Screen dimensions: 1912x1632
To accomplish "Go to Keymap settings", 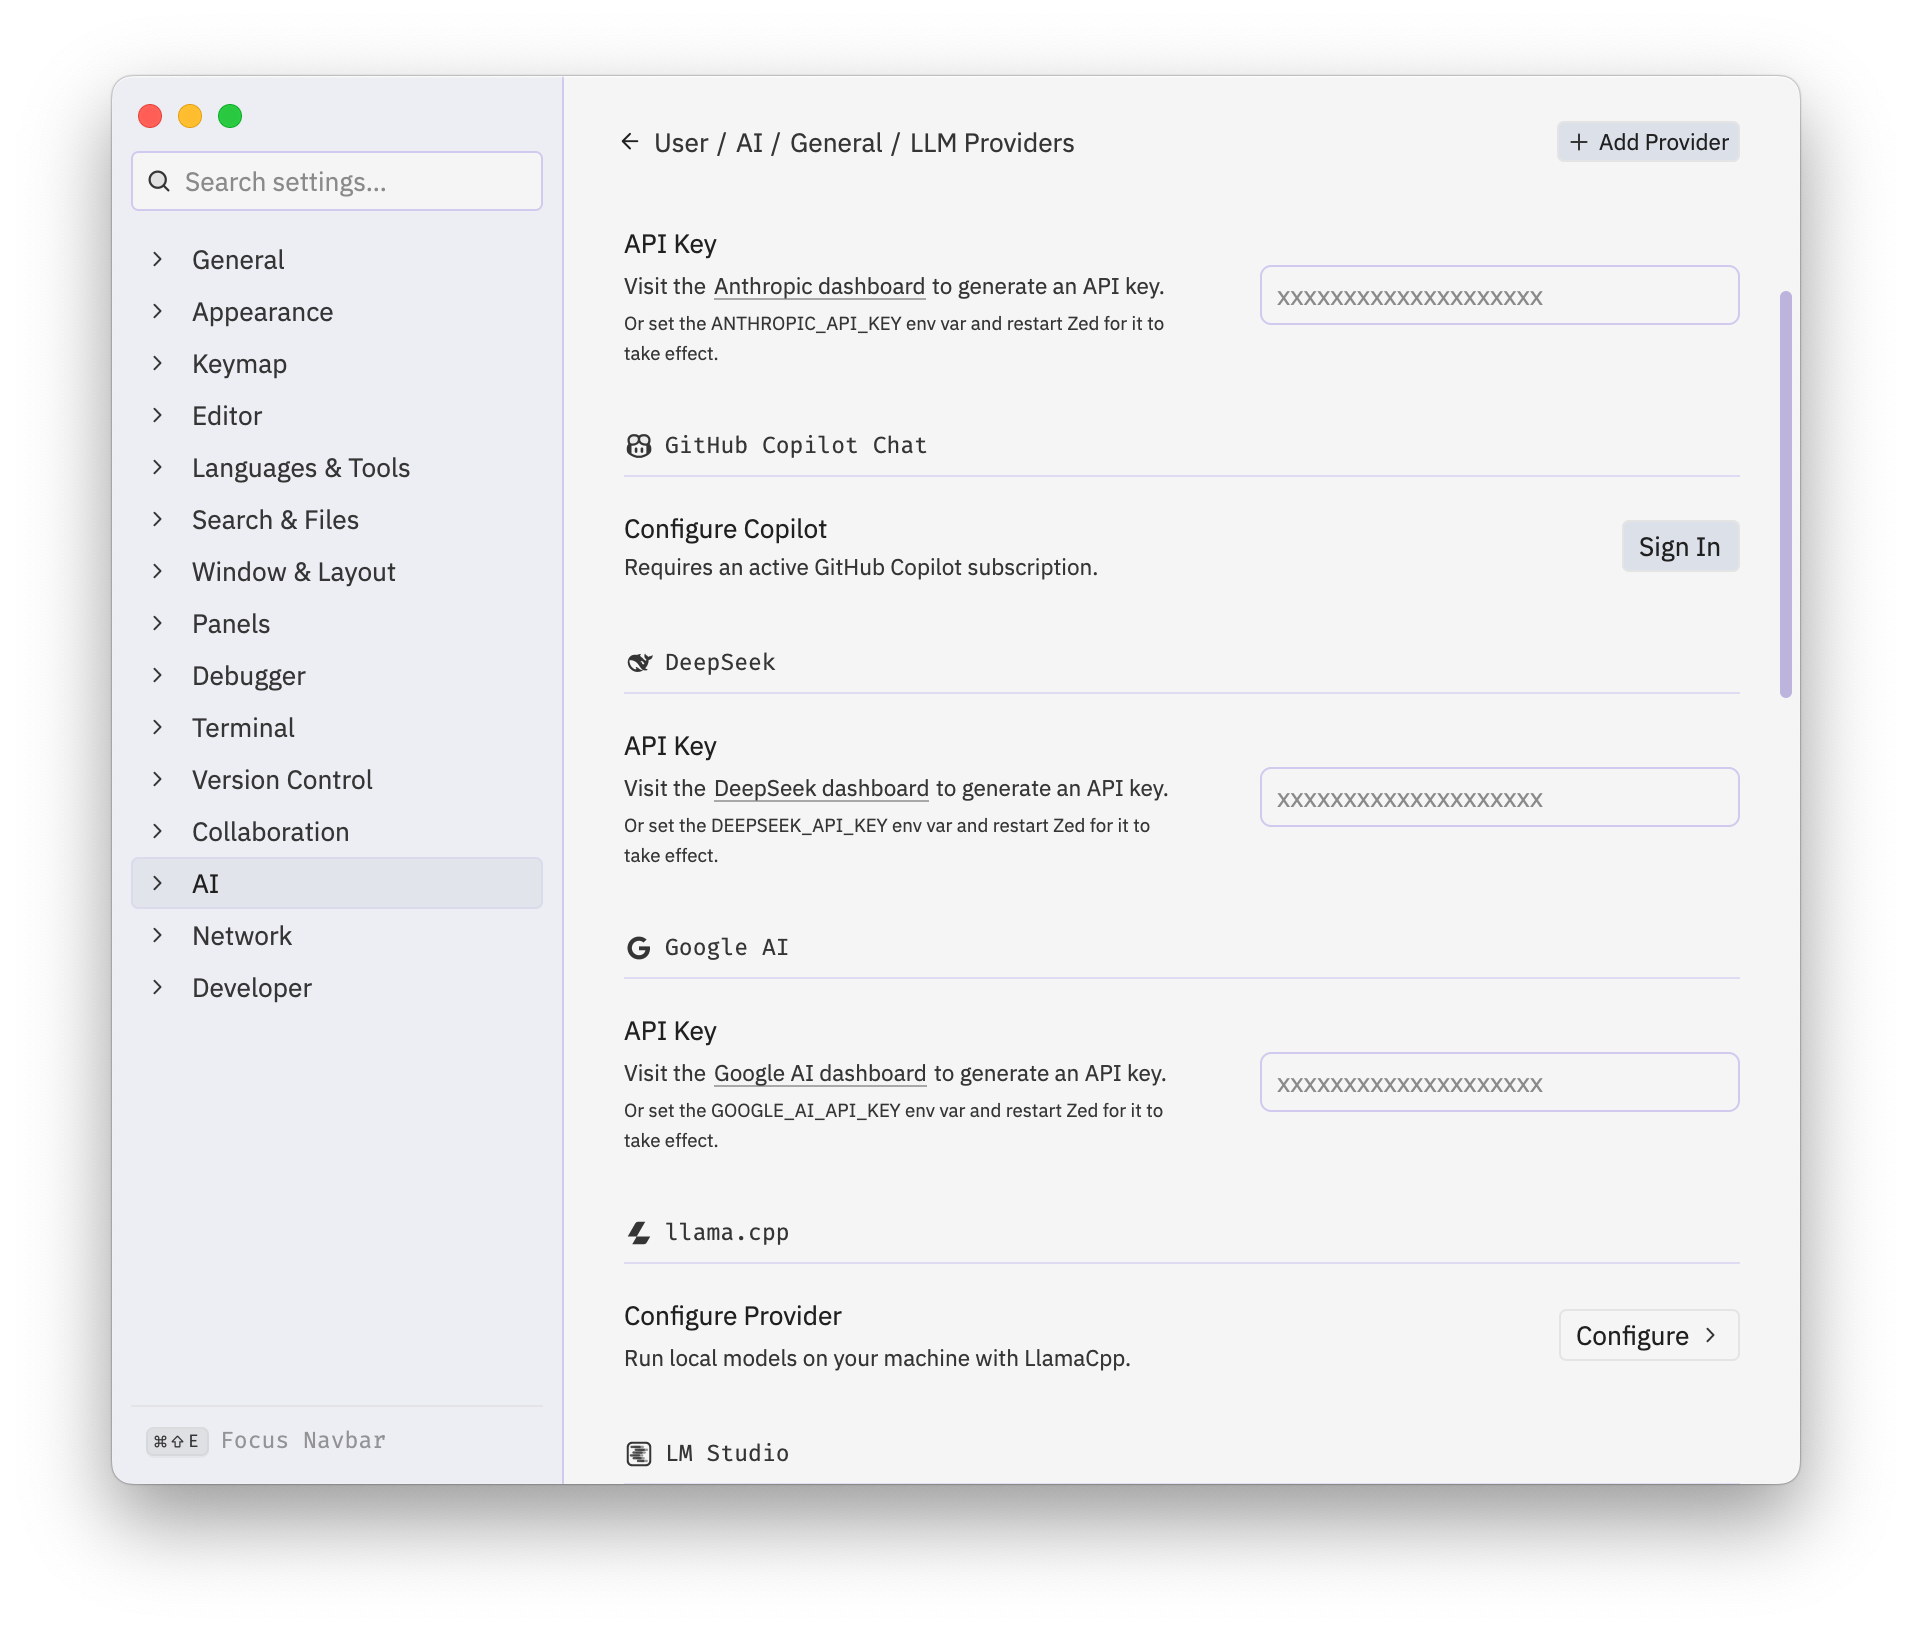I will coord(337,363).
